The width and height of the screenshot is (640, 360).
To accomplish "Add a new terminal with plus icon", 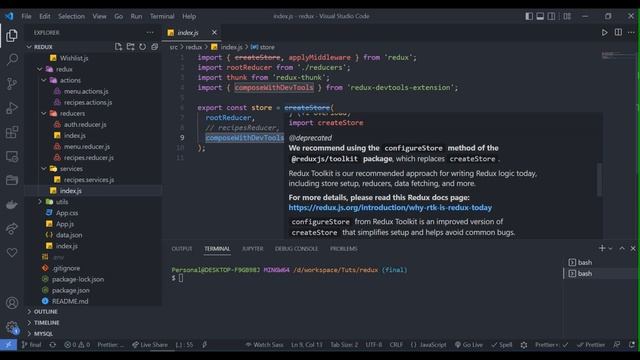I will tap(602, 248).
